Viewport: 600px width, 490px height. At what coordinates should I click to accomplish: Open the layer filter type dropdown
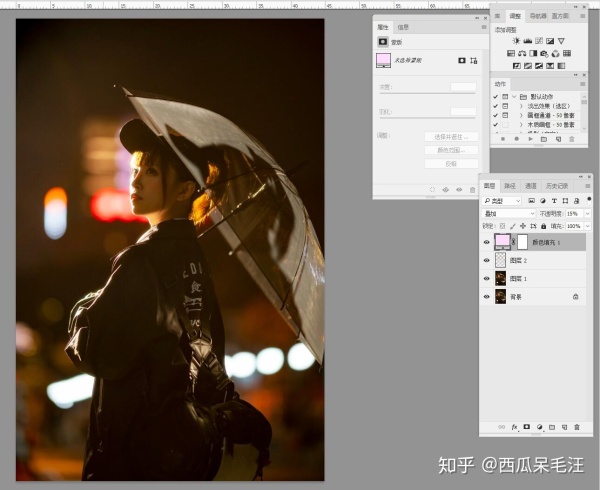[502, 201]
